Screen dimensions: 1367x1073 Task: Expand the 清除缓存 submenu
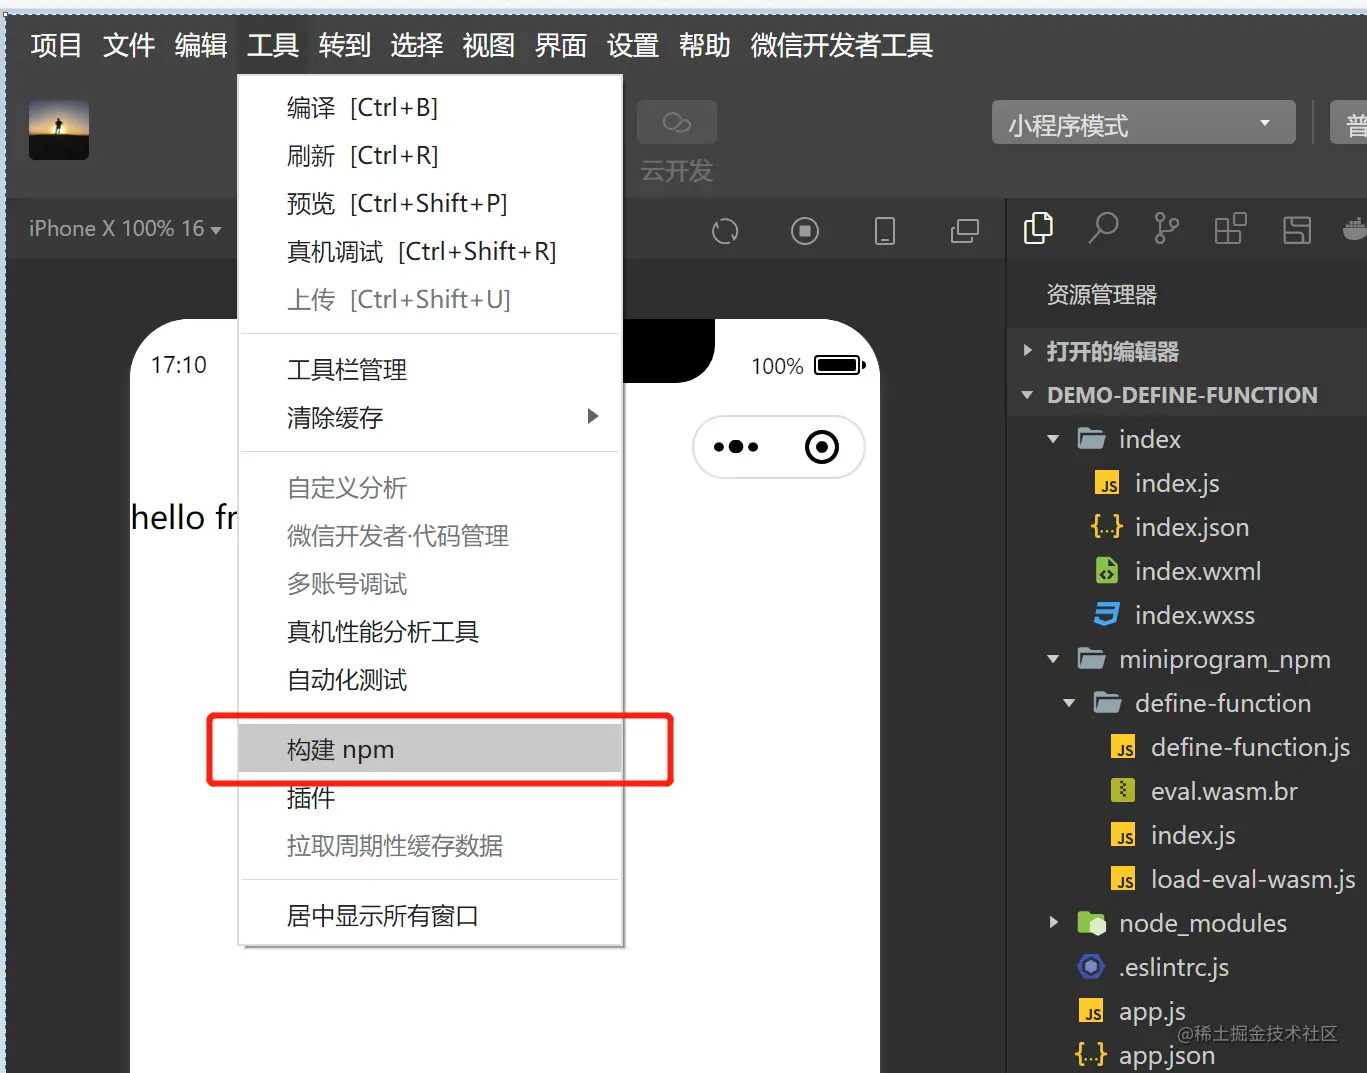click(430, 417)
